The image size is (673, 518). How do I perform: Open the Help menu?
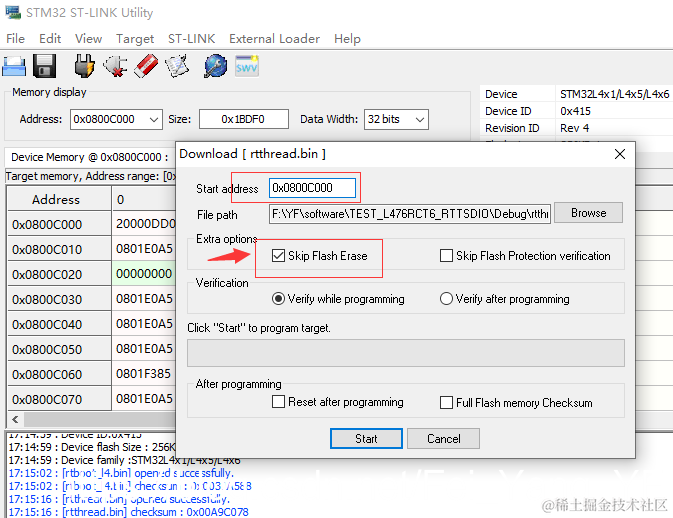347,39
